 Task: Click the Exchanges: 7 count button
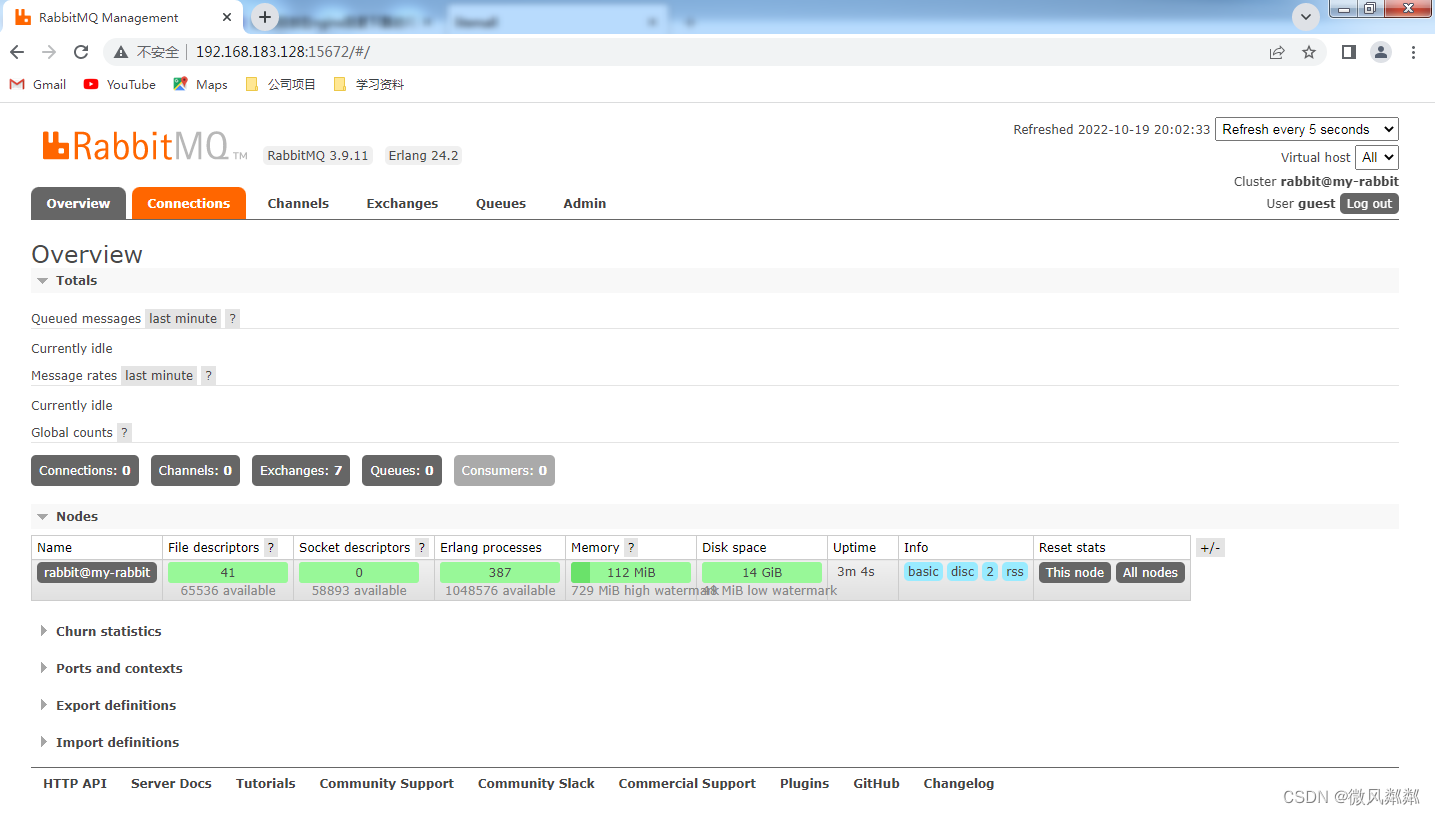[301, 471]
